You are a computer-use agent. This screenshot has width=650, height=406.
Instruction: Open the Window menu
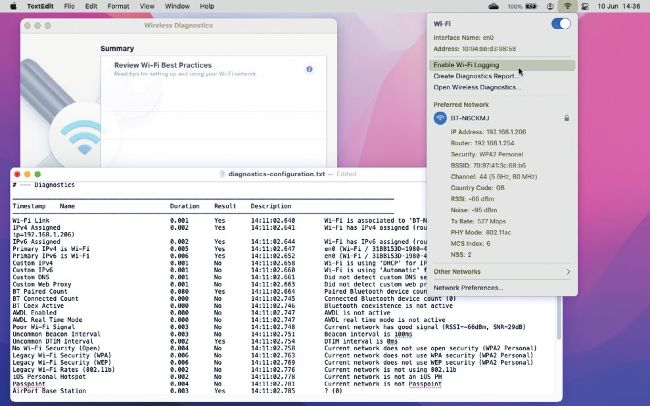177,6
